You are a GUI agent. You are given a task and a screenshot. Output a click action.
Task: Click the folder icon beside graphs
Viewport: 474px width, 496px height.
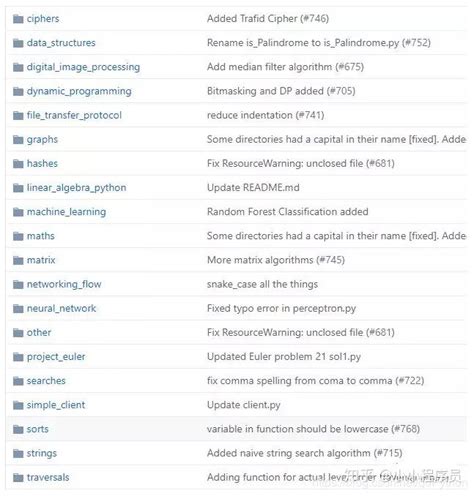pos(18,140)
